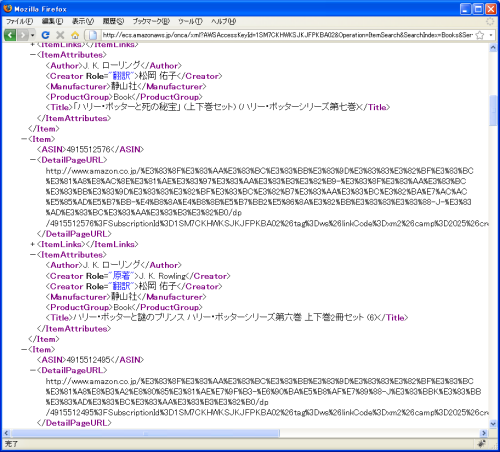Click the greyed Forward arrow button
Viewport: 500px width, 452px height.
[23, 35]
